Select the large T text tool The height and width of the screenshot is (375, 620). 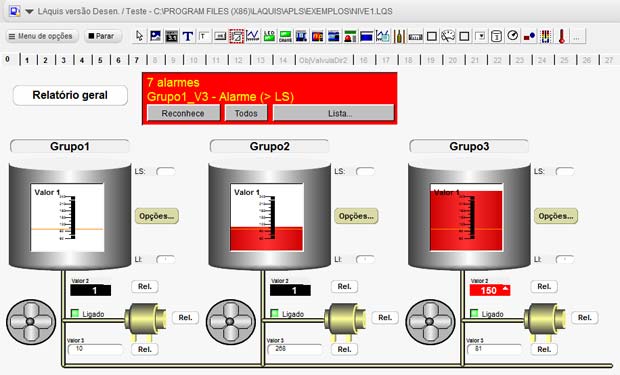click(188, 36)
